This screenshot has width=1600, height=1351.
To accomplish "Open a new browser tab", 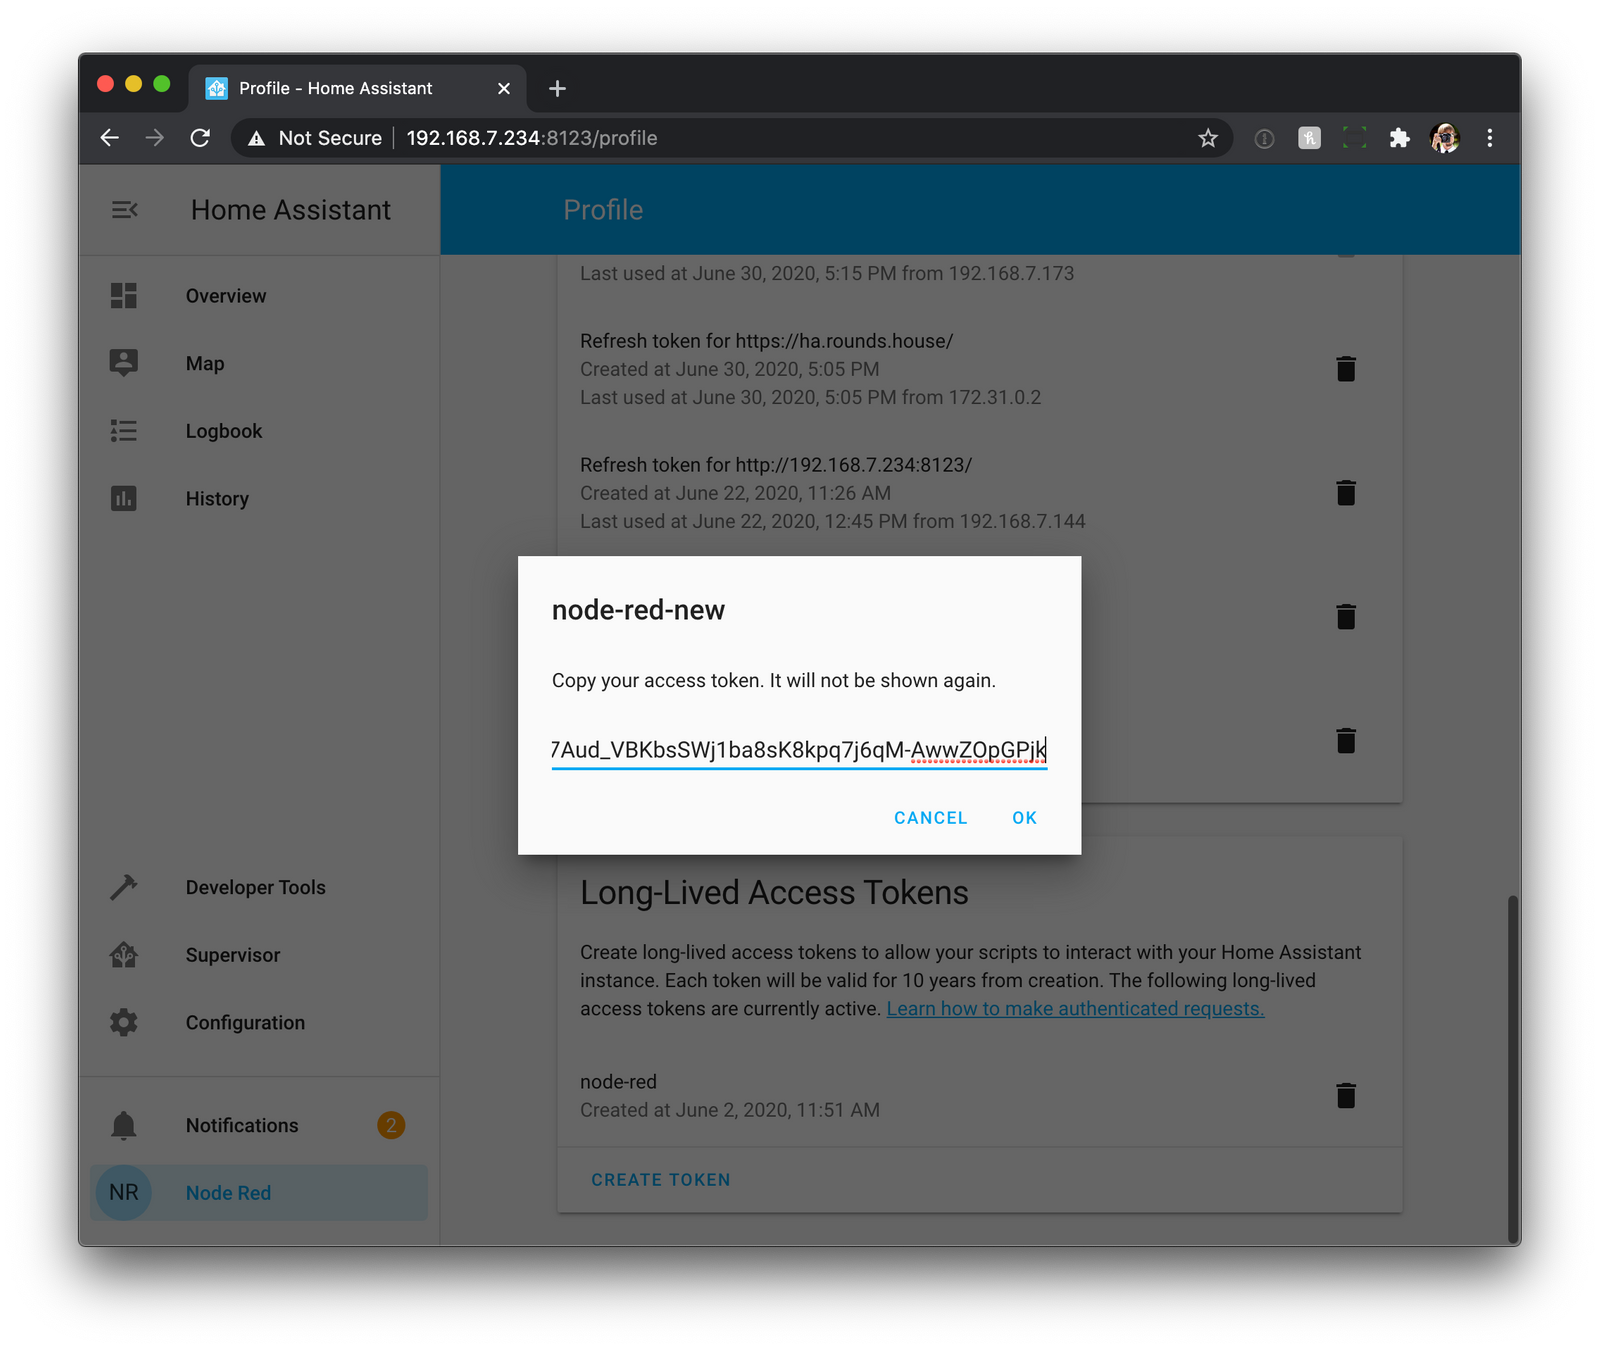I will point(557,88).
